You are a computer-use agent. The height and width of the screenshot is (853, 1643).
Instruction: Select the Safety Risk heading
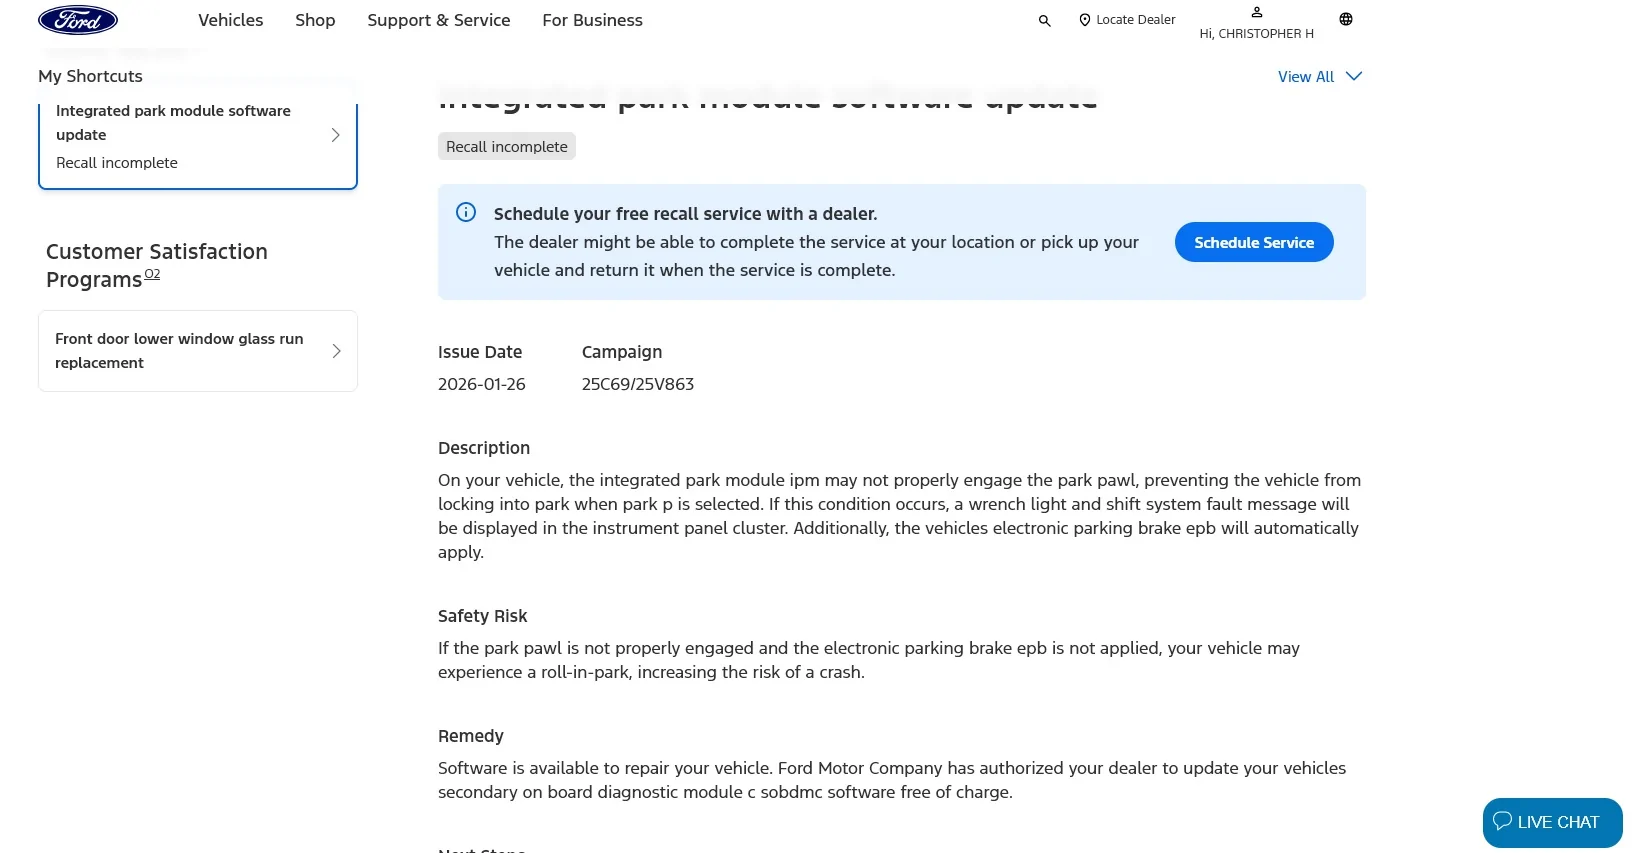(482, 616)
